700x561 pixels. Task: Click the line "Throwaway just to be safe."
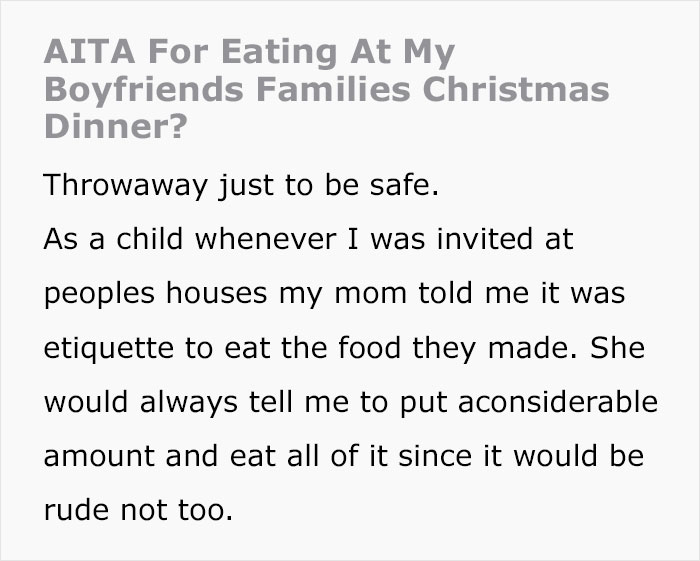tap(241, 186)
